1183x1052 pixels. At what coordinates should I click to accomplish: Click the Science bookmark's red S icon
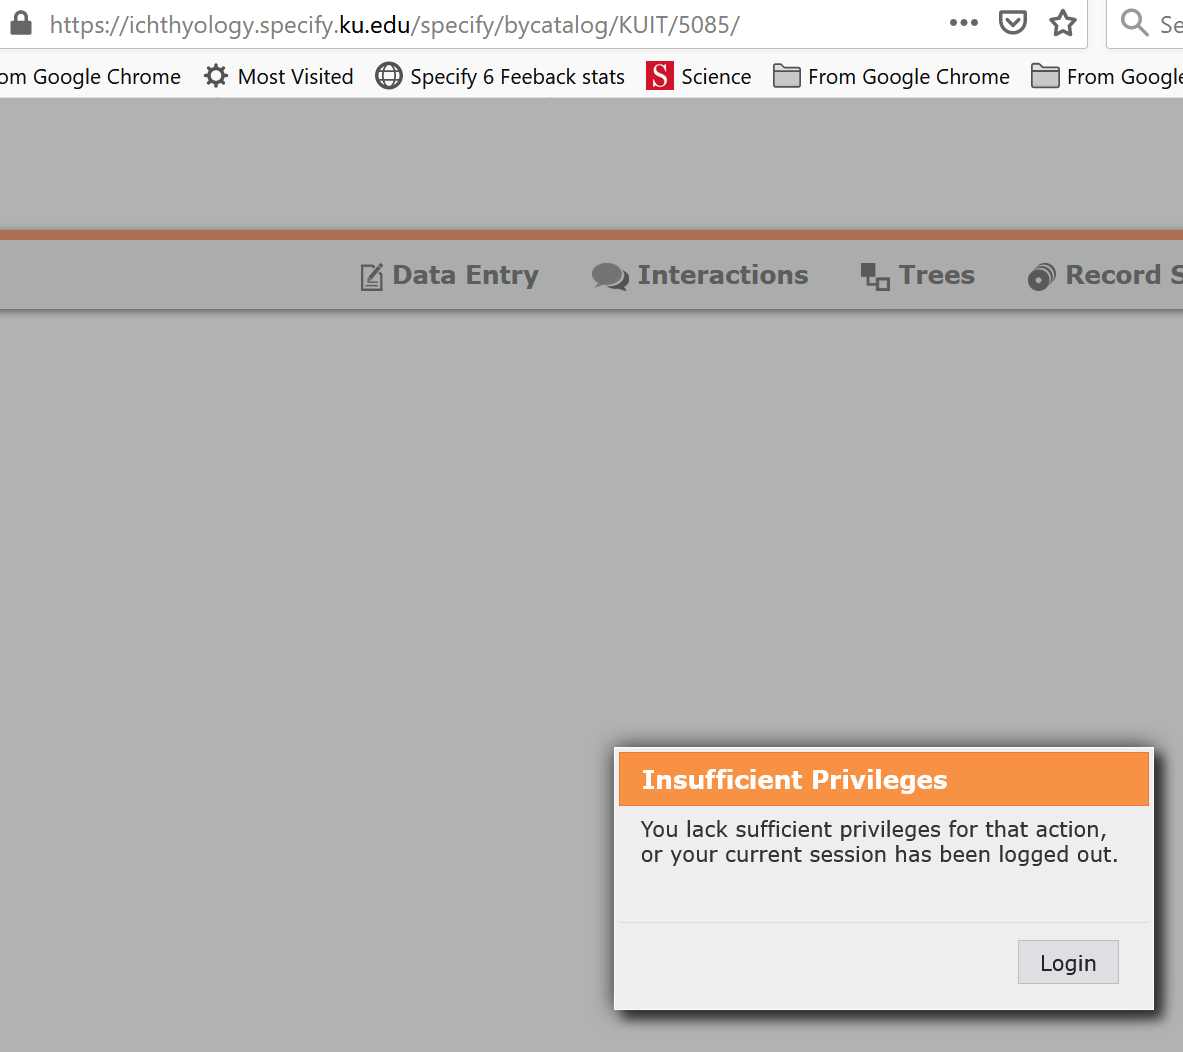tap(658, 75)
